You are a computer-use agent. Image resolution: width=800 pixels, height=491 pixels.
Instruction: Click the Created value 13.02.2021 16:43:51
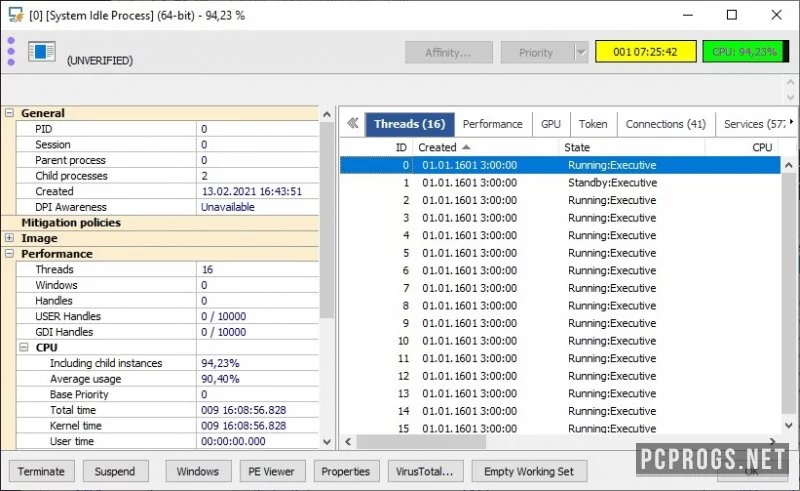[x=252, y=191]
